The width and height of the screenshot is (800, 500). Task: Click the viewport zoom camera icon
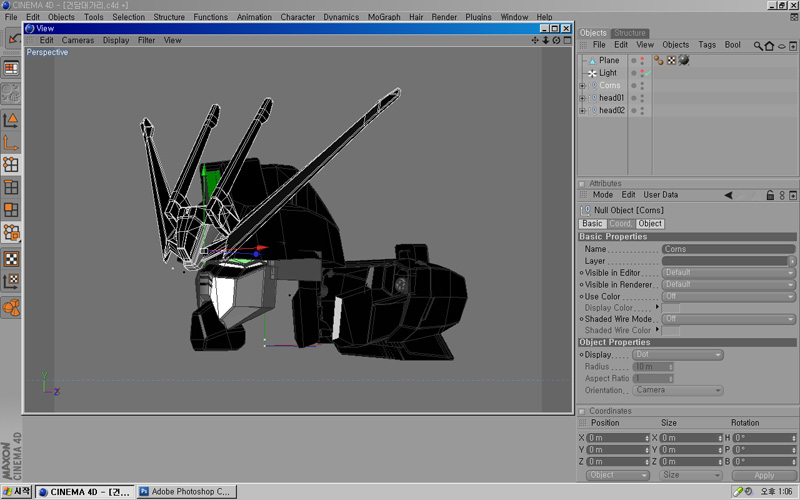[545, 40]
